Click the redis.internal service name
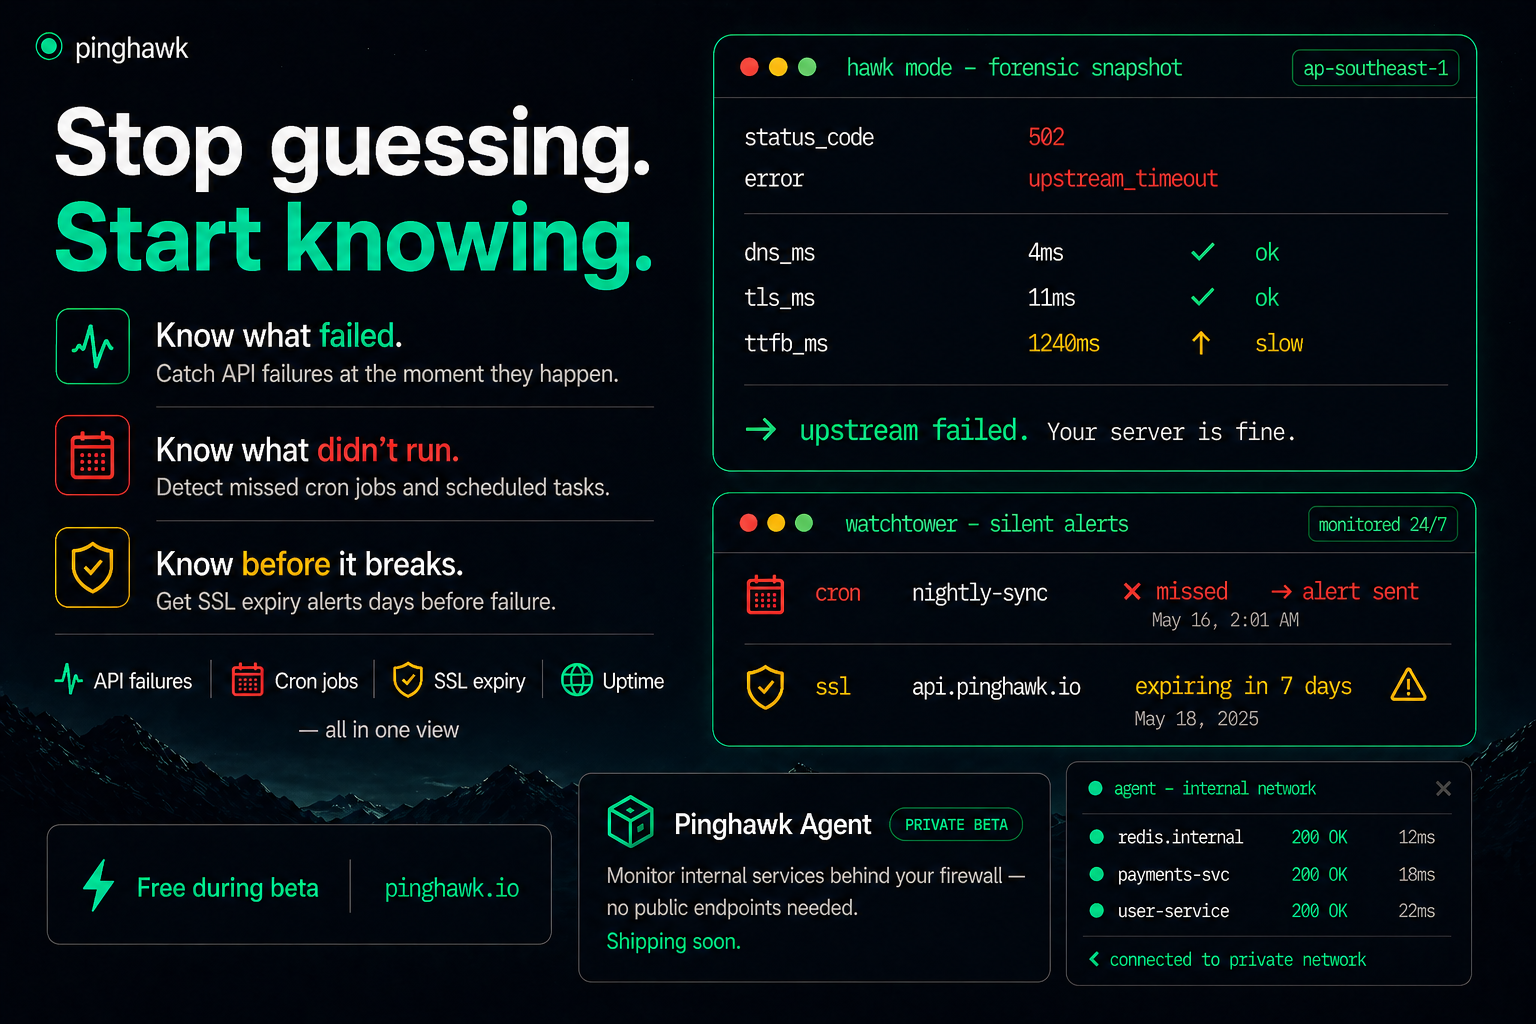This screenshot has height=1024, width=1536. 1180,837
